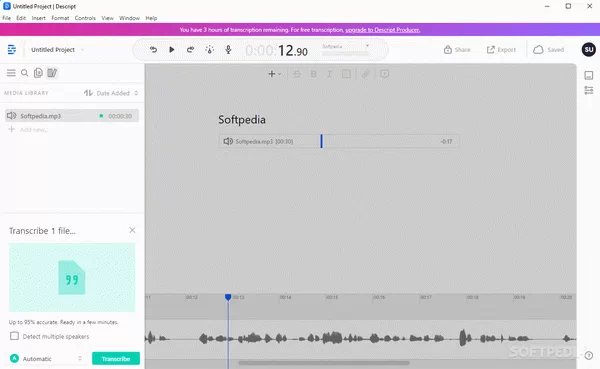This screenshot has height=369, width=600.
Task: Open the hamburger menu icon in the sidebar
Action: pyautogui.click(x=11, y=73)
